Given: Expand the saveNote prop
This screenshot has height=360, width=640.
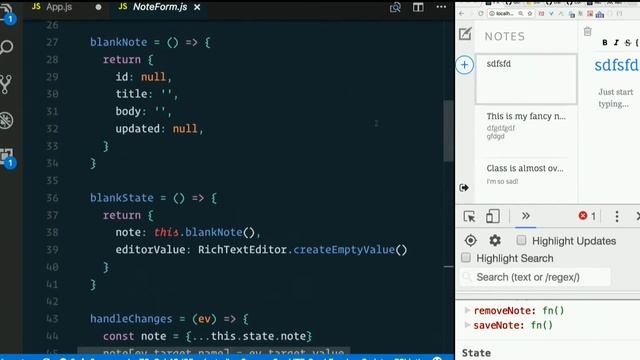Looking at the screenshot, I should click(x=467, y=325).
